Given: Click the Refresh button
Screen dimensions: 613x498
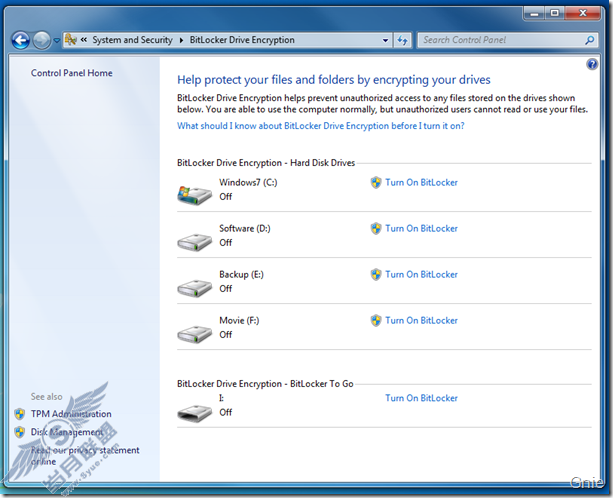Looking at the screenshot, I should [402, 40].
